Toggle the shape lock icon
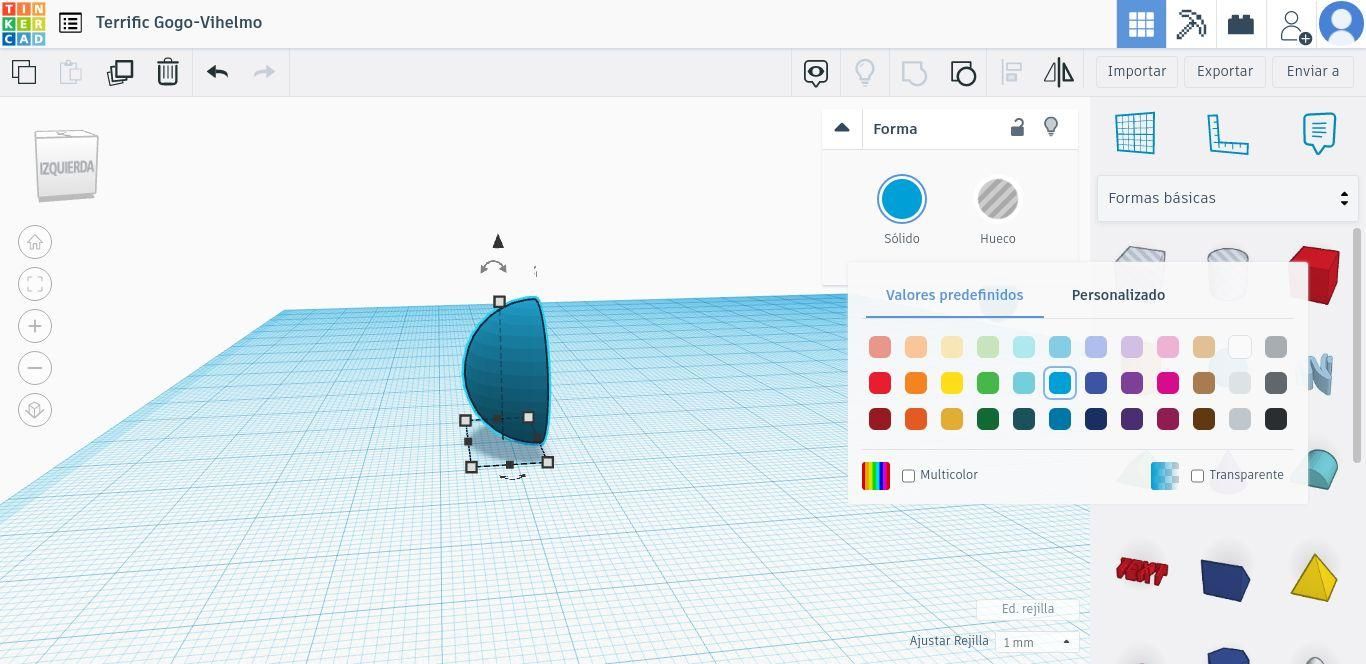 [x=1017, y=128]
